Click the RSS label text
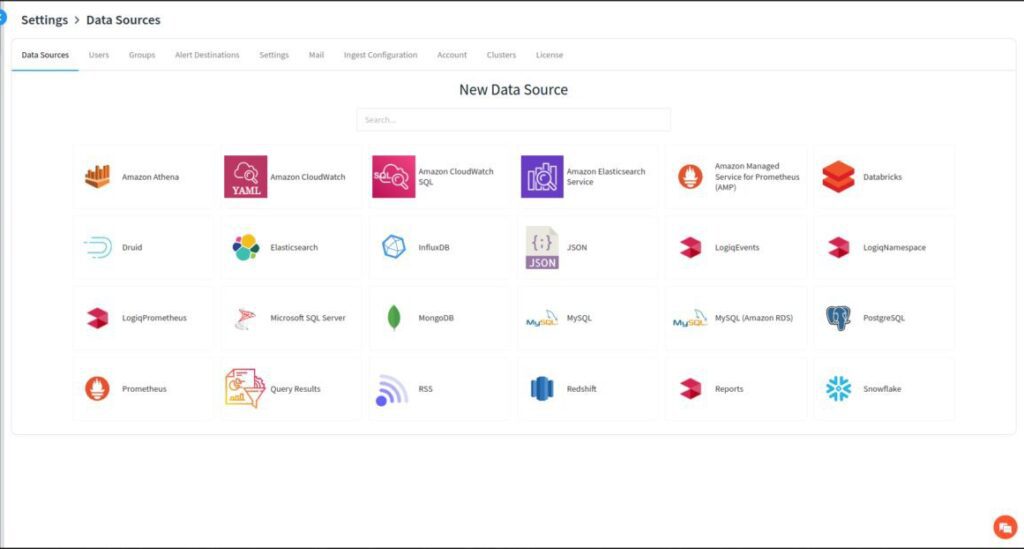This screenshot has height=549, width=1024. click(425, 388)
